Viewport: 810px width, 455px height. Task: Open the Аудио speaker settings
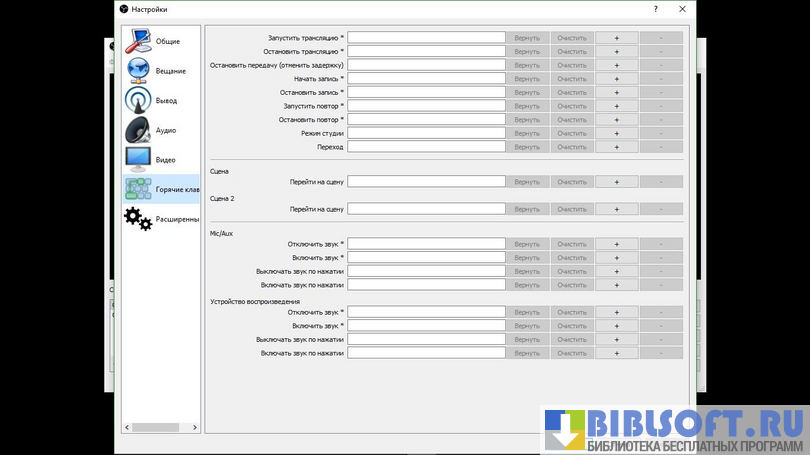pyautogui.click(x=160, y=130)
